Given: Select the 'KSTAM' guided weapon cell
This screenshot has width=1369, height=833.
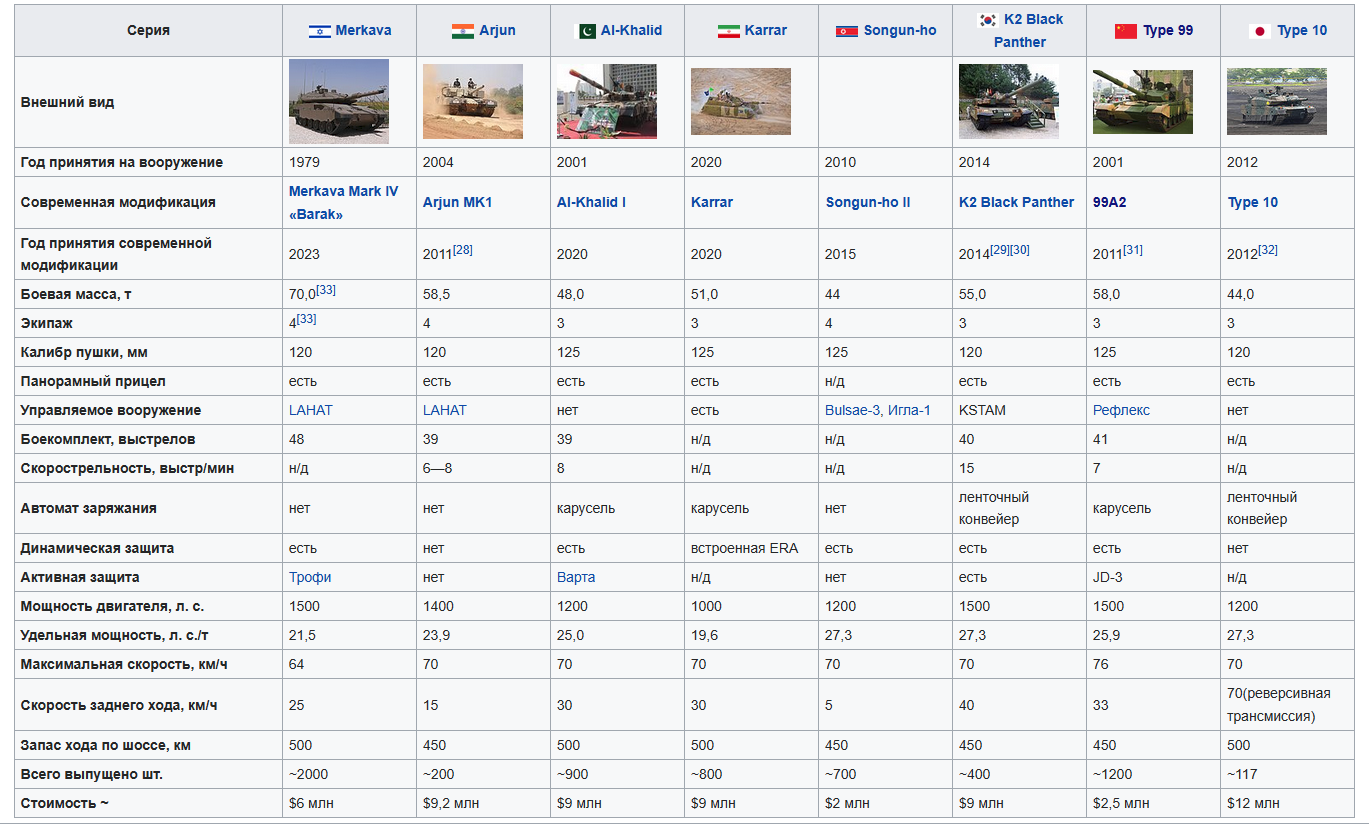Looking at the screenshot, I should coord(1020,410).
